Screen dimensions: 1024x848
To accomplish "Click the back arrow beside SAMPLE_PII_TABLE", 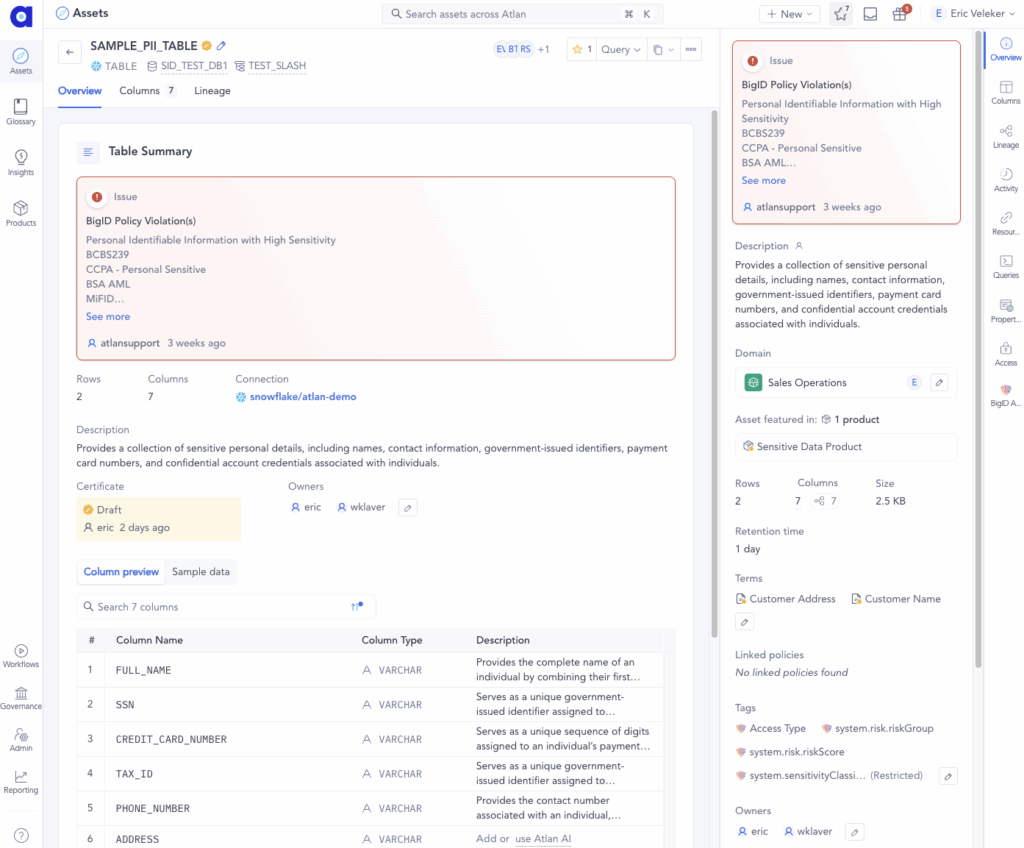I will pyautogui.click(x=69, y=53).
